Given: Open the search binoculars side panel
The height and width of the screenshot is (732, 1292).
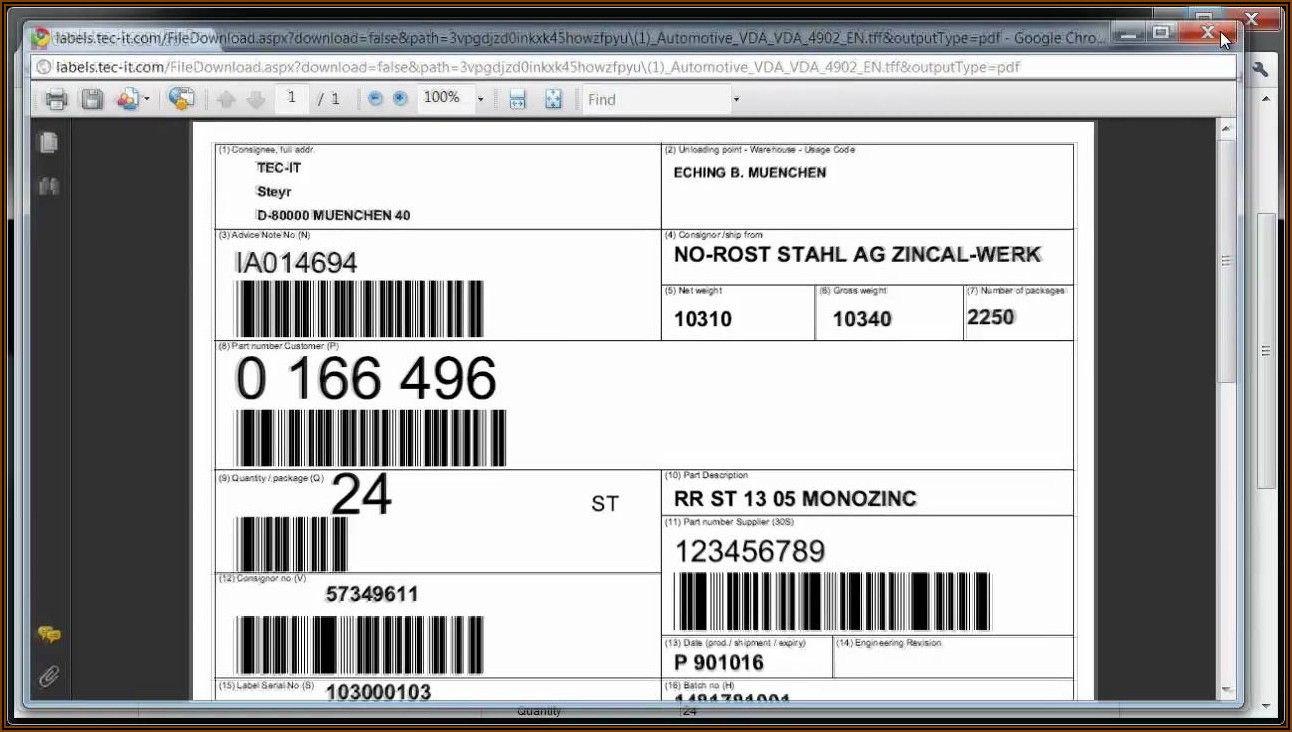Looking at the screenshot, I should (48, 186).
